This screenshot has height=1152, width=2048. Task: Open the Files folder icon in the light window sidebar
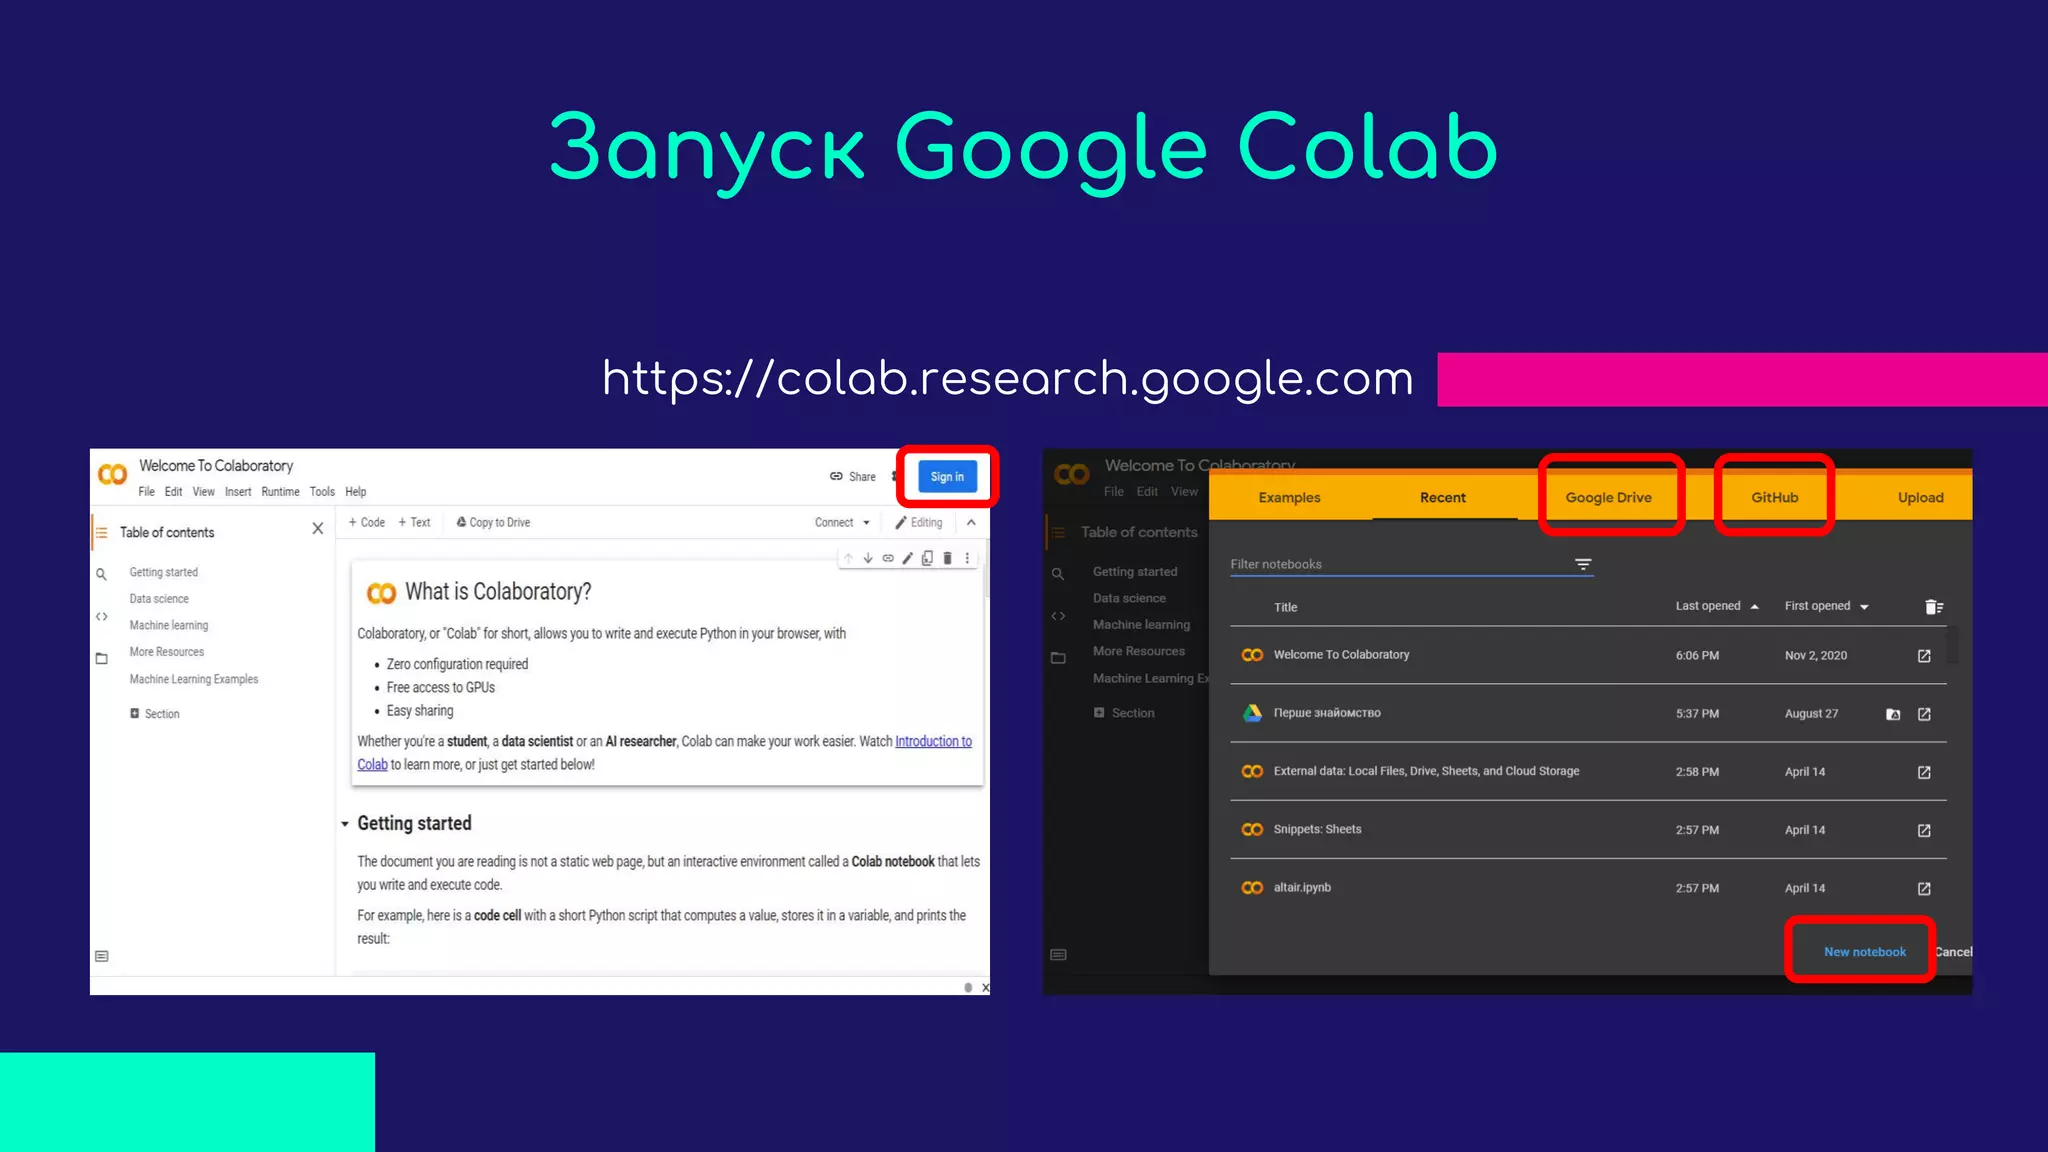(x=101, y=658)
